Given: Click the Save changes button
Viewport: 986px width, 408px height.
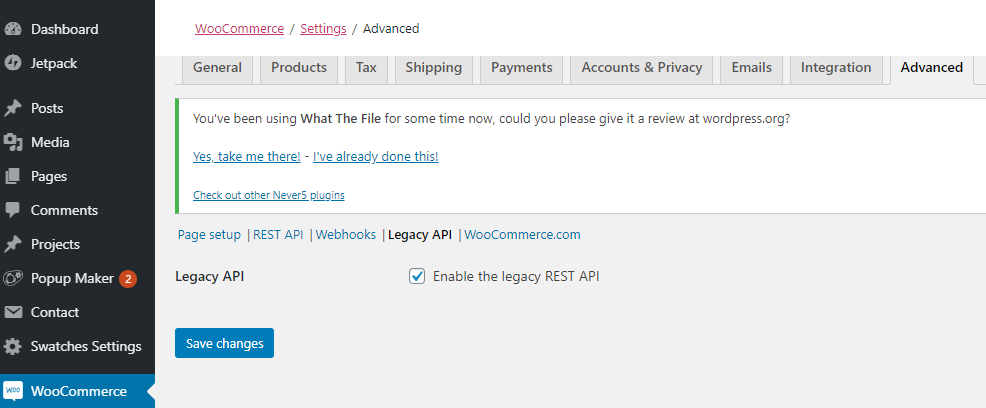Looking at the screenshot, I should click(224, 343).
